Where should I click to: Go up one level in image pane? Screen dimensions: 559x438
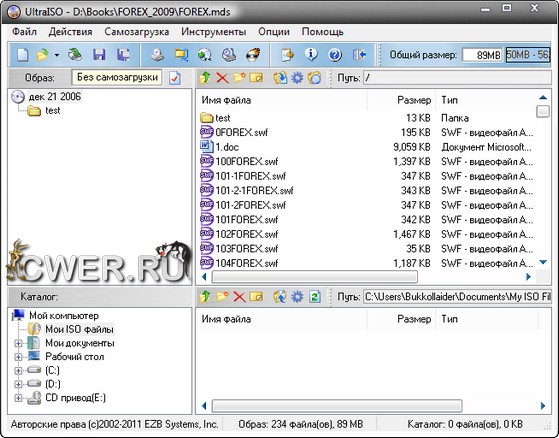click(205, 78)
